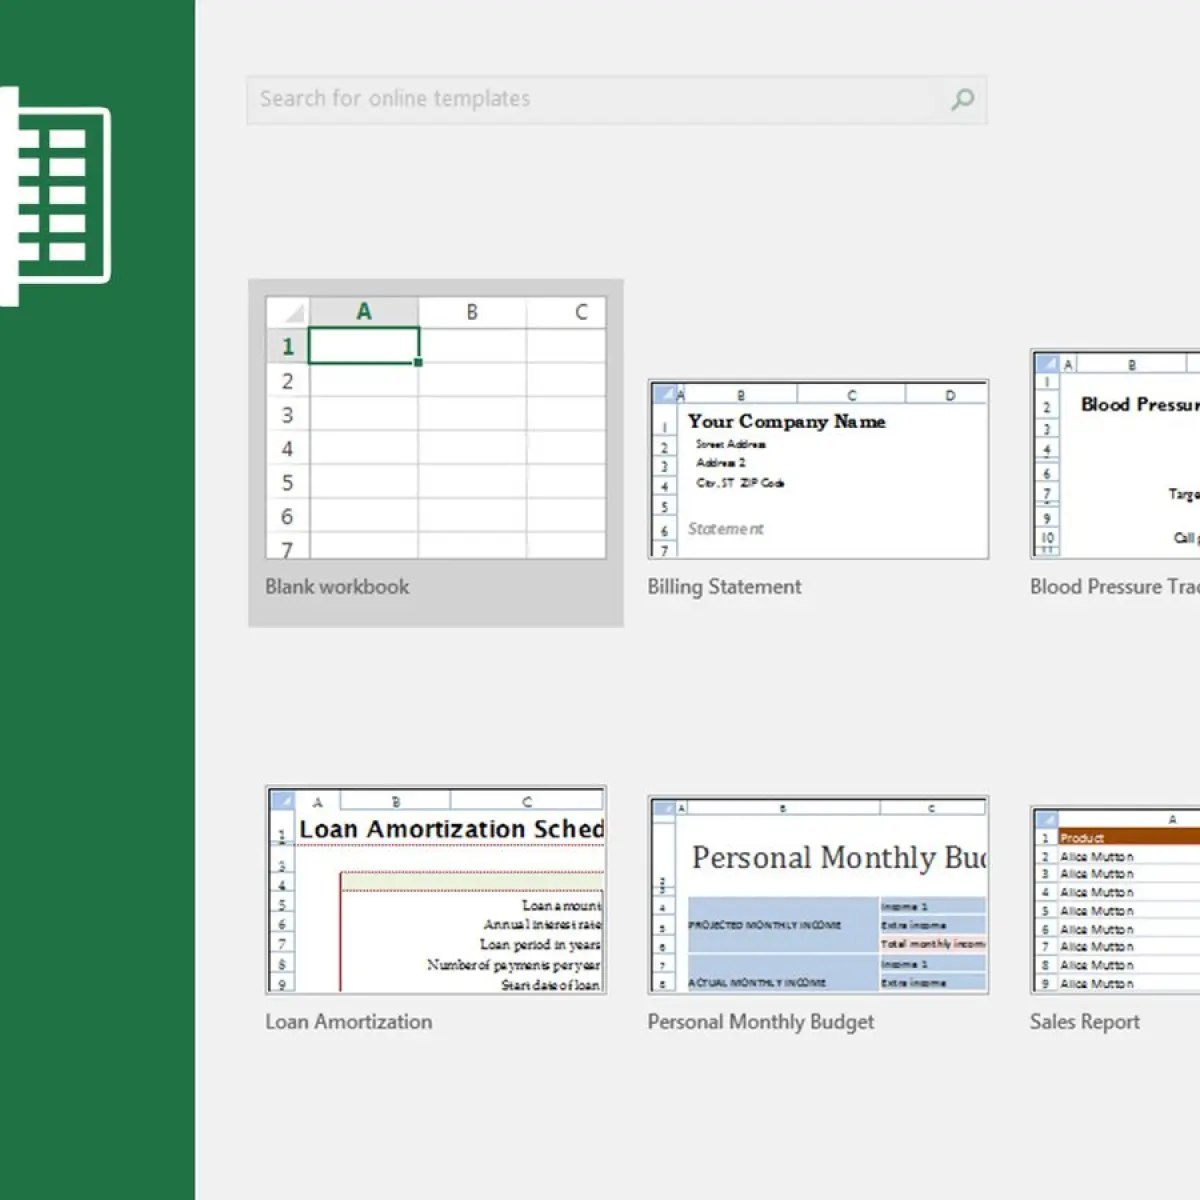Screen dimensions: 1200x1200
Task: Click the 'Personal Monthly Budget' label
Action: tap(761, 1022)
